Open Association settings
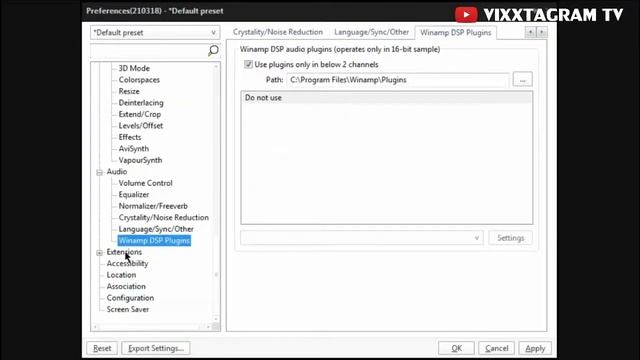This screenshot has width=640, height=360. click(126, 286)
